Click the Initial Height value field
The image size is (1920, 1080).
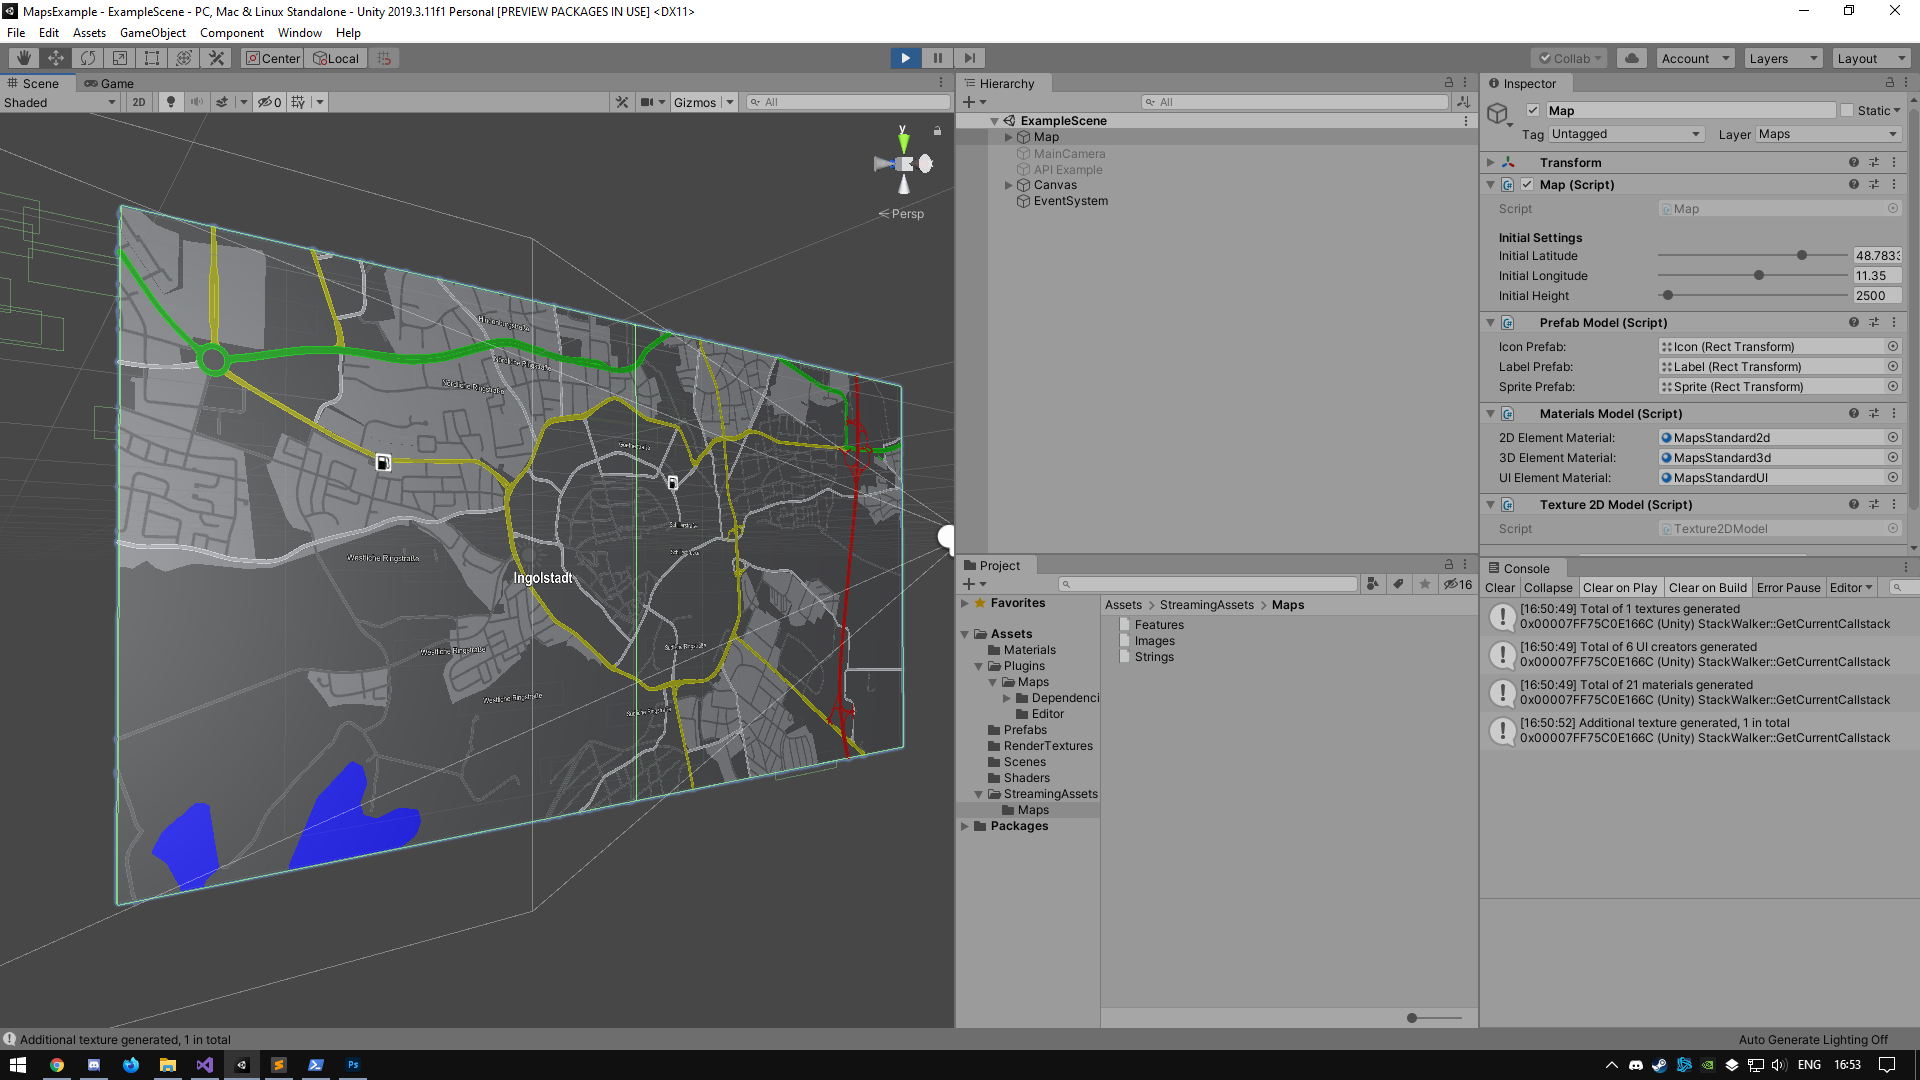(1876, 296)
